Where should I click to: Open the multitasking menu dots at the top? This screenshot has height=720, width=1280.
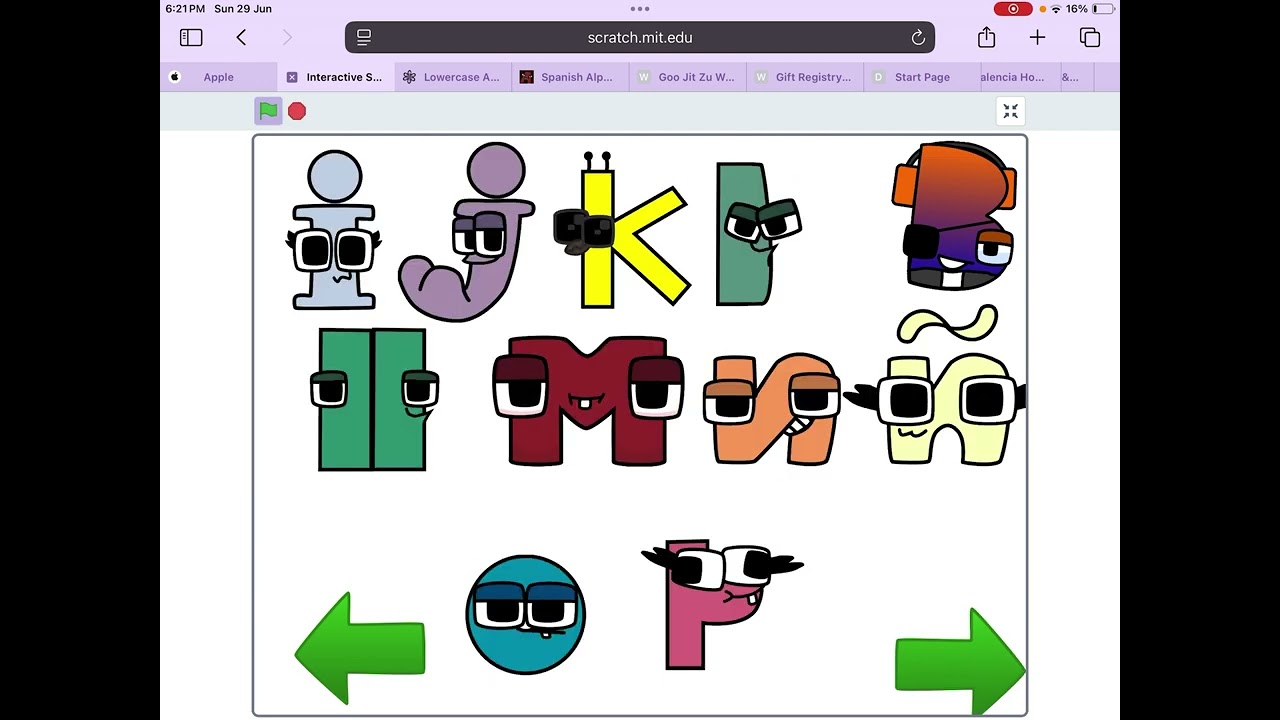click(x=640, y=8)
